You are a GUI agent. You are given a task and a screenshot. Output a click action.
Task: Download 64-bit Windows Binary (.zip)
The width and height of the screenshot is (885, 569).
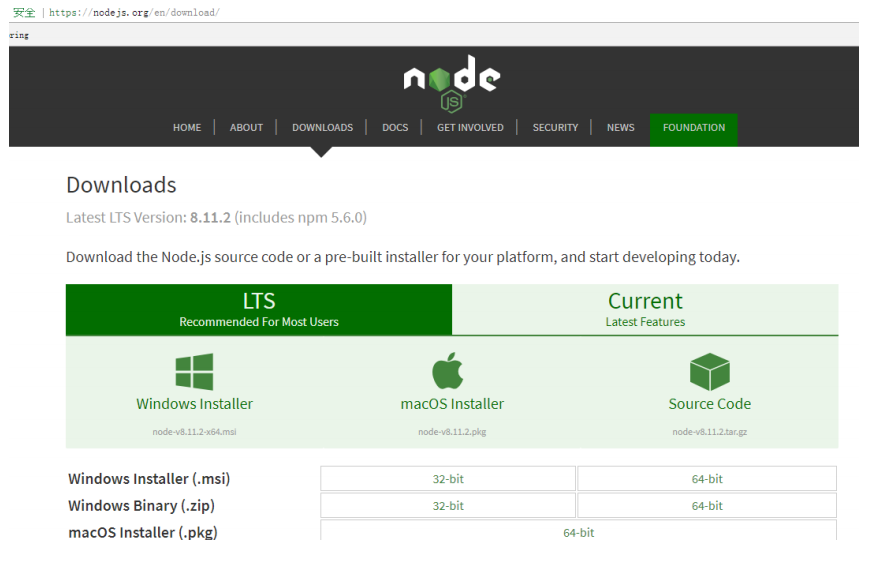(707, 506)
